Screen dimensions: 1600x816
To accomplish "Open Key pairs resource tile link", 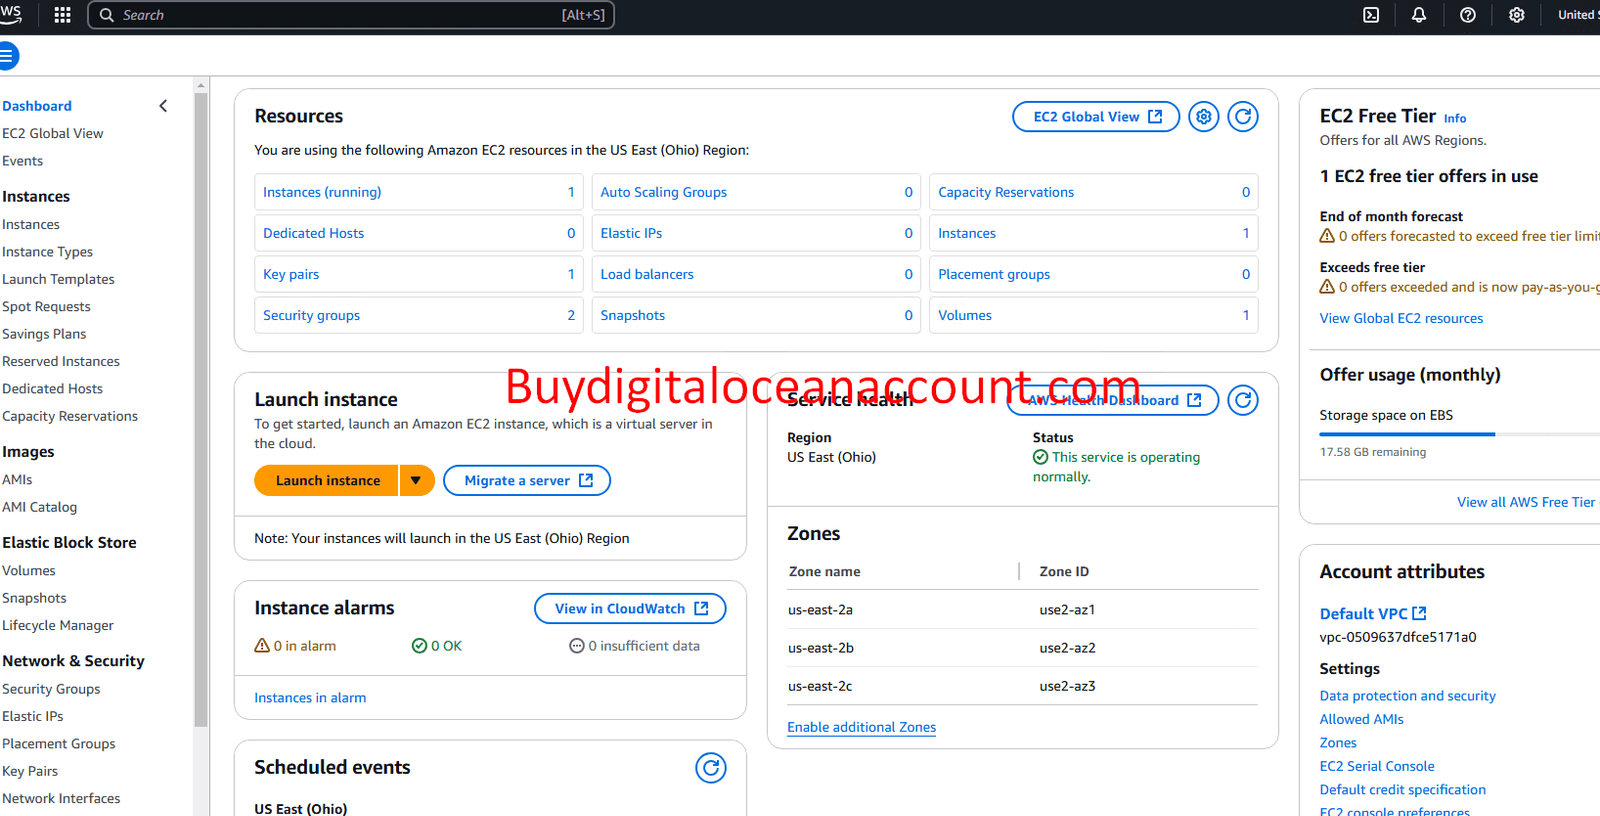I will 291,274.
